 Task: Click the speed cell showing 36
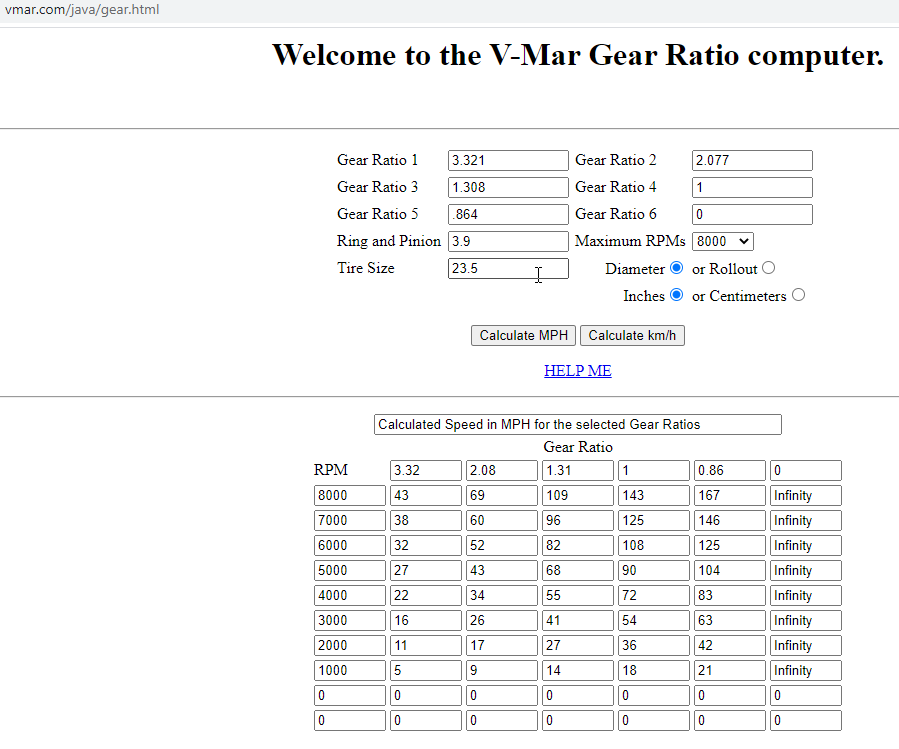point(654,645)
